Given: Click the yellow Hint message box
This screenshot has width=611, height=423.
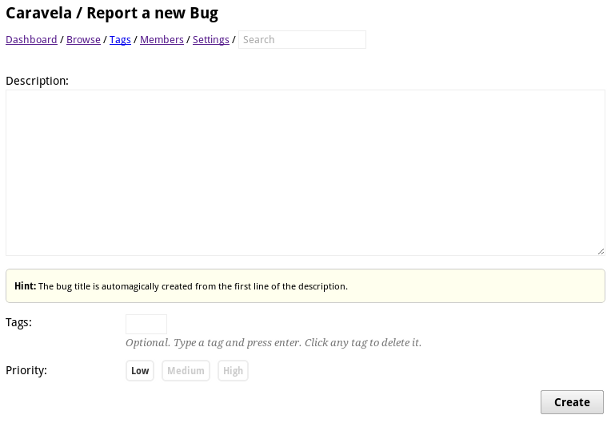Looking at the screenshot, I should (x=305, y=286).
